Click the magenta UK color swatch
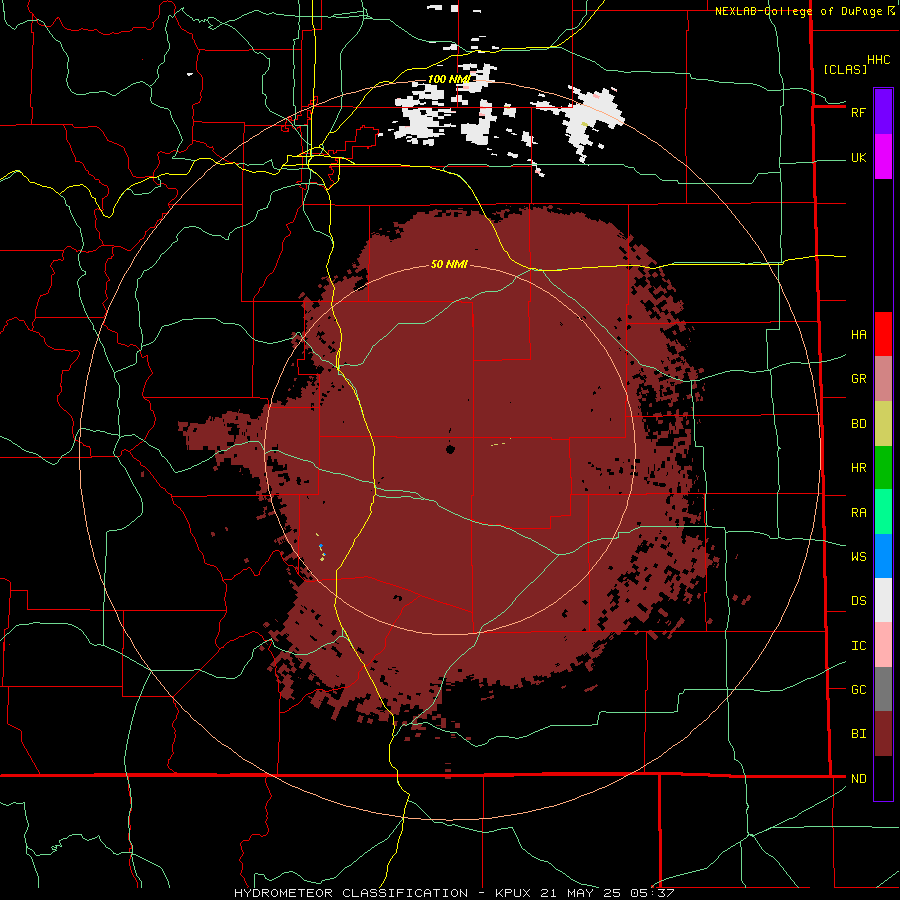900x900 pixels. pyautogui.click(x=883, y=156)
